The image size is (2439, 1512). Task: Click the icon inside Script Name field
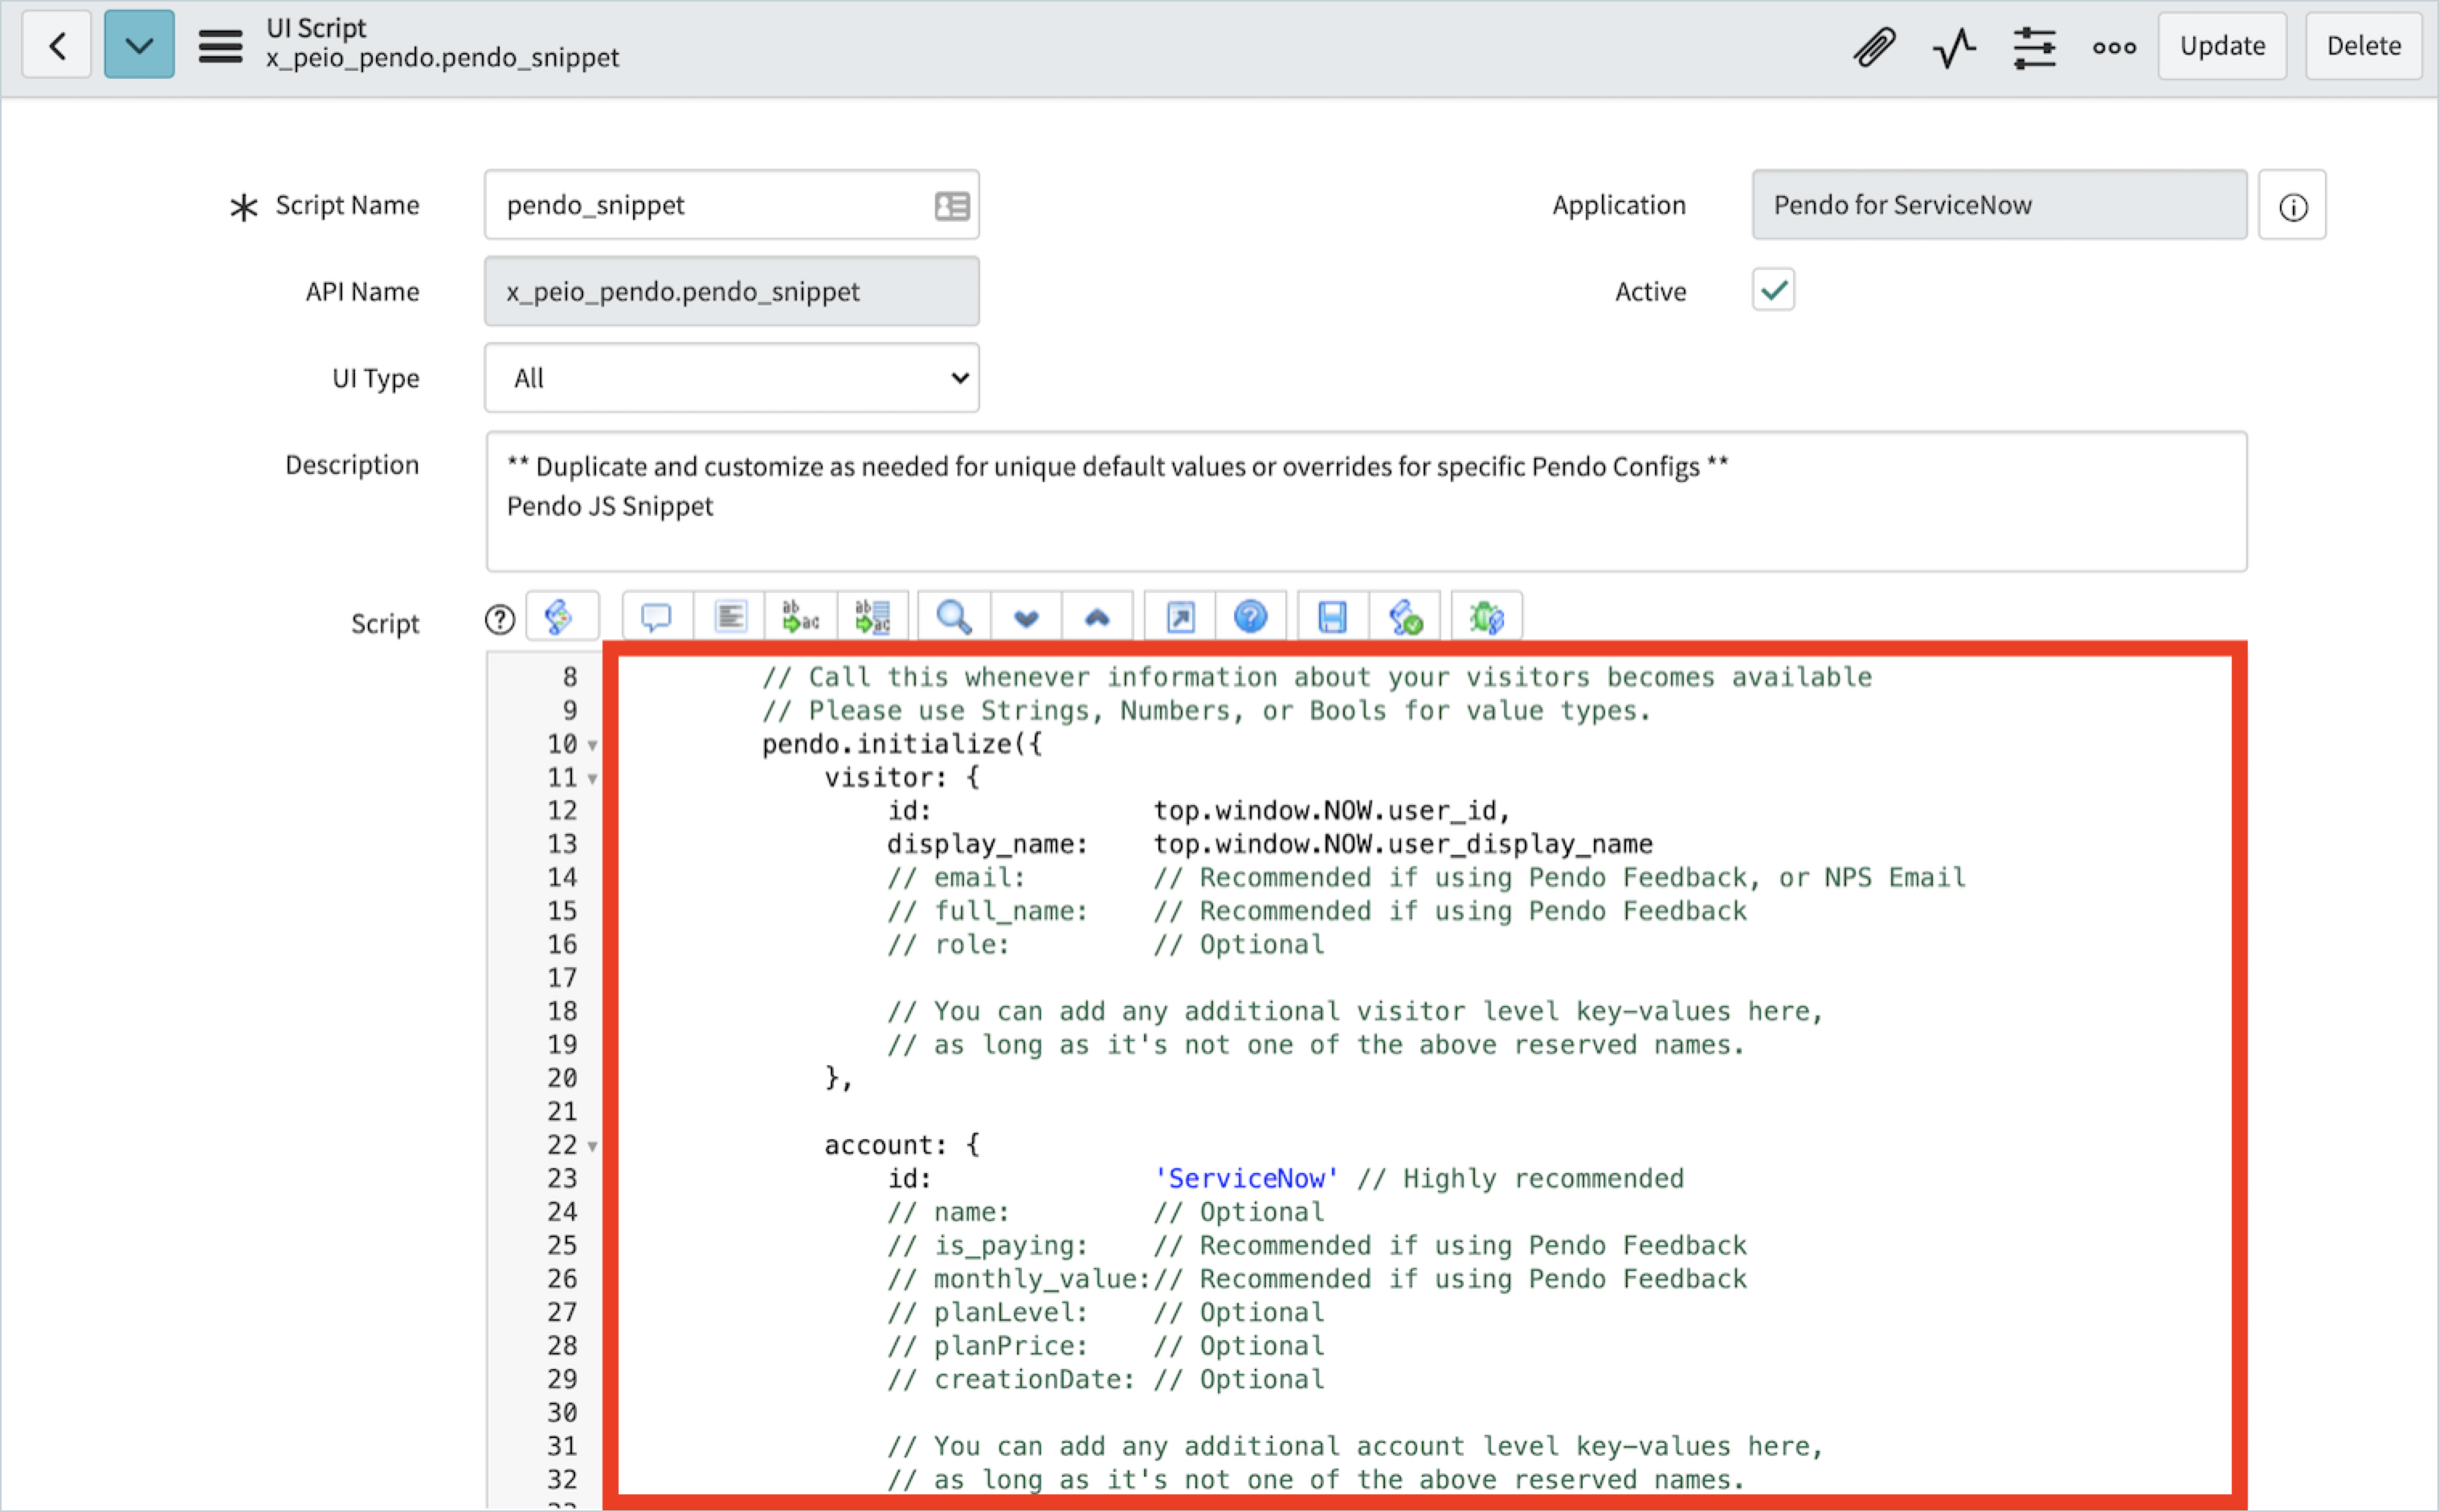[x=952, y=206]
